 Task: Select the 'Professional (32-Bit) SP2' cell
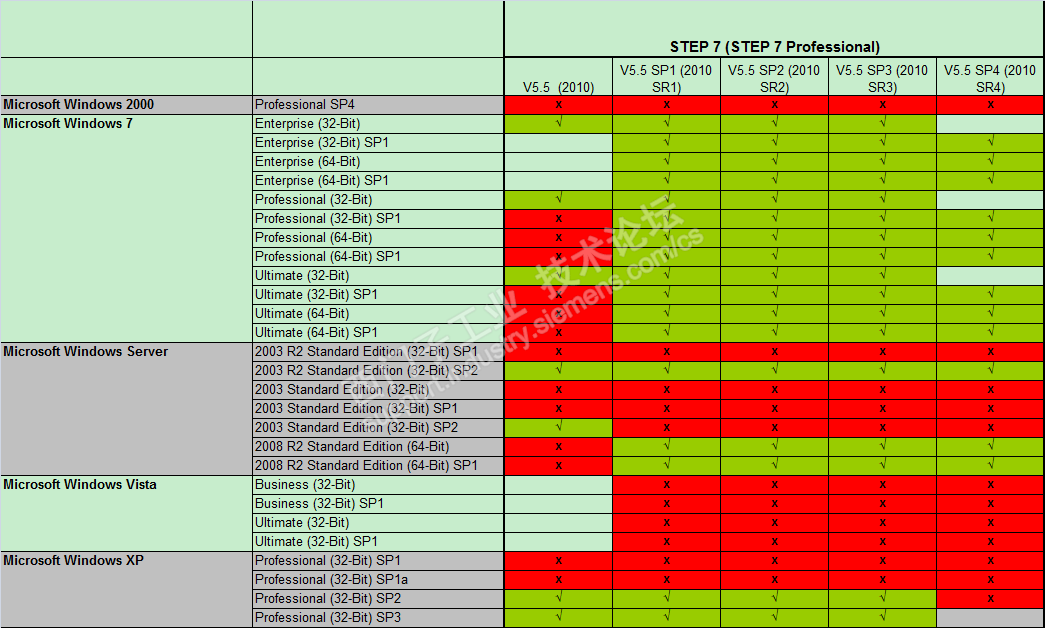(x=379, y=599)
